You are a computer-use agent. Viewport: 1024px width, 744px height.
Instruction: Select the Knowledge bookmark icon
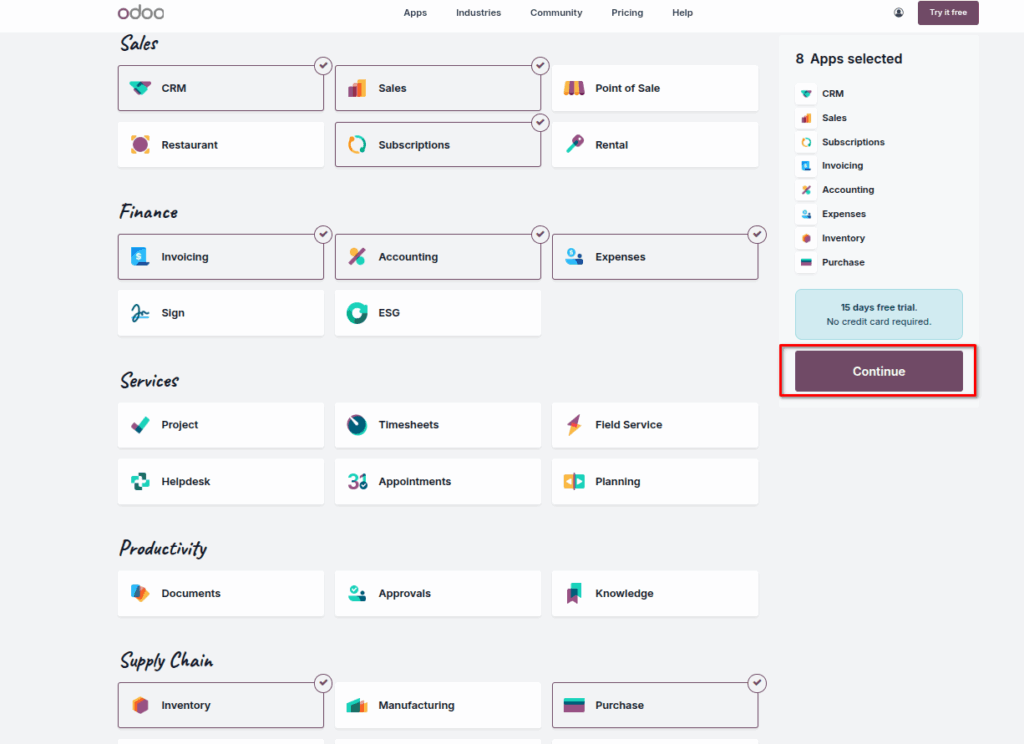(x=573, y=593)
